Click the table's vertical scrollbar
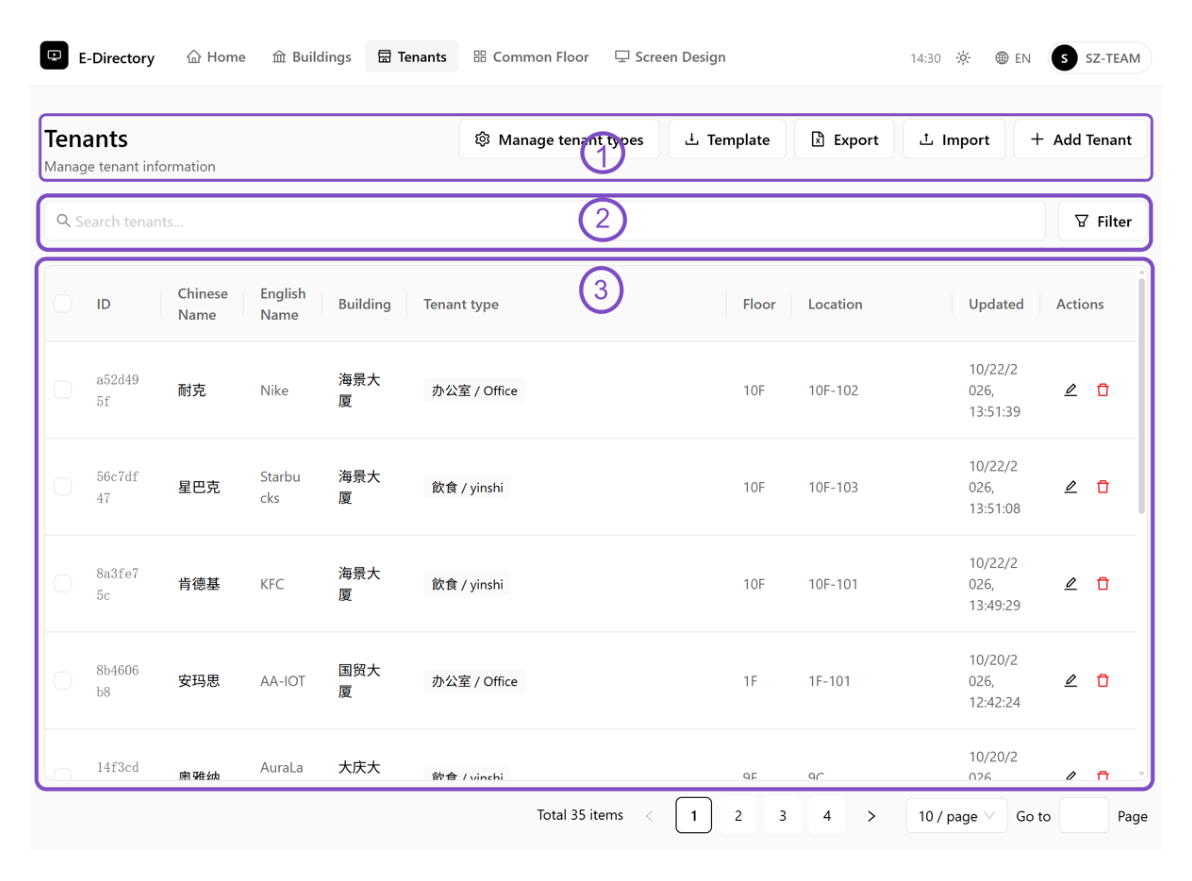1192x881 pixels. (1141, 395)
